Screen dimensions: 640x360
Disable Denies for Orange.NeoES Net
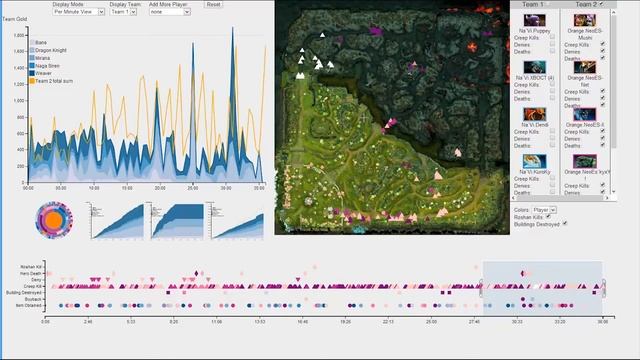pos(602,98)
